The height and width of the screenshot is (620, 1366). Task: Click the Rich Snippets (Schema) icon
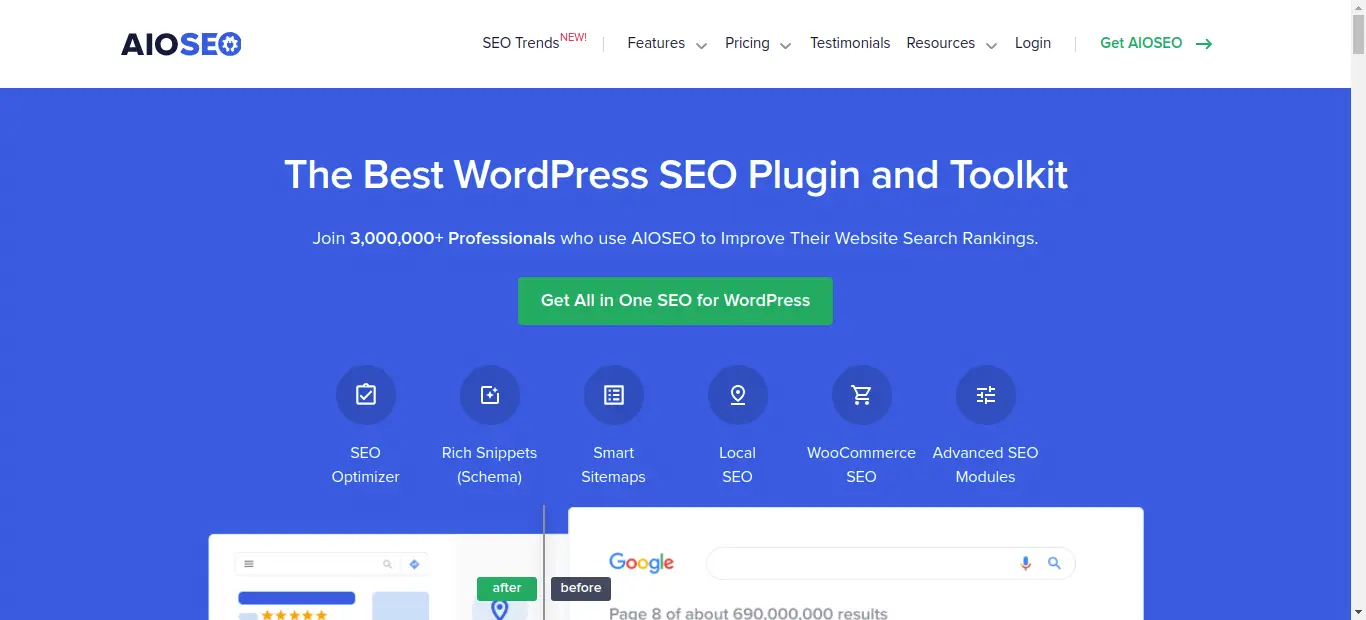(490, 395)
